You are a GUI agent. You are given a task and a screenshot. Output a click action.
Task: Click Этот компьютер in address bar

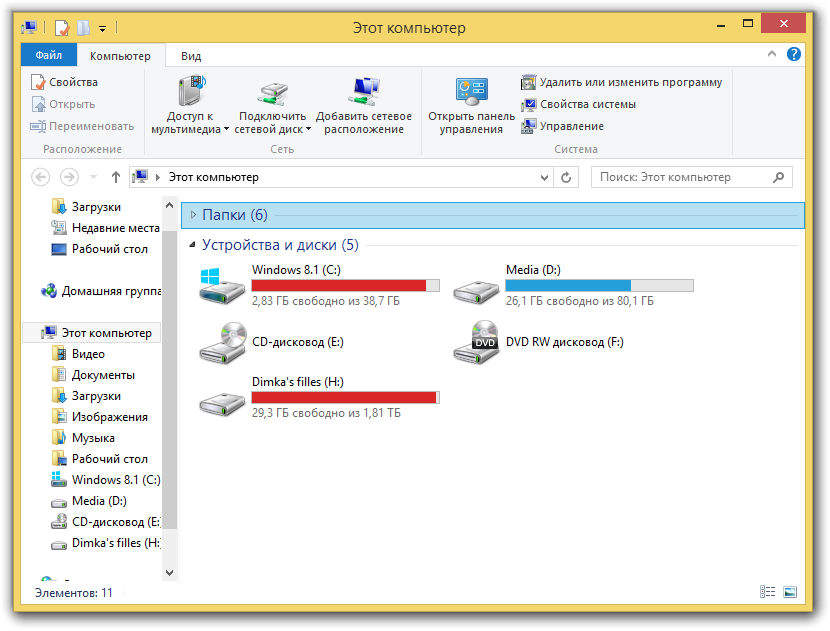click(213, 177)
